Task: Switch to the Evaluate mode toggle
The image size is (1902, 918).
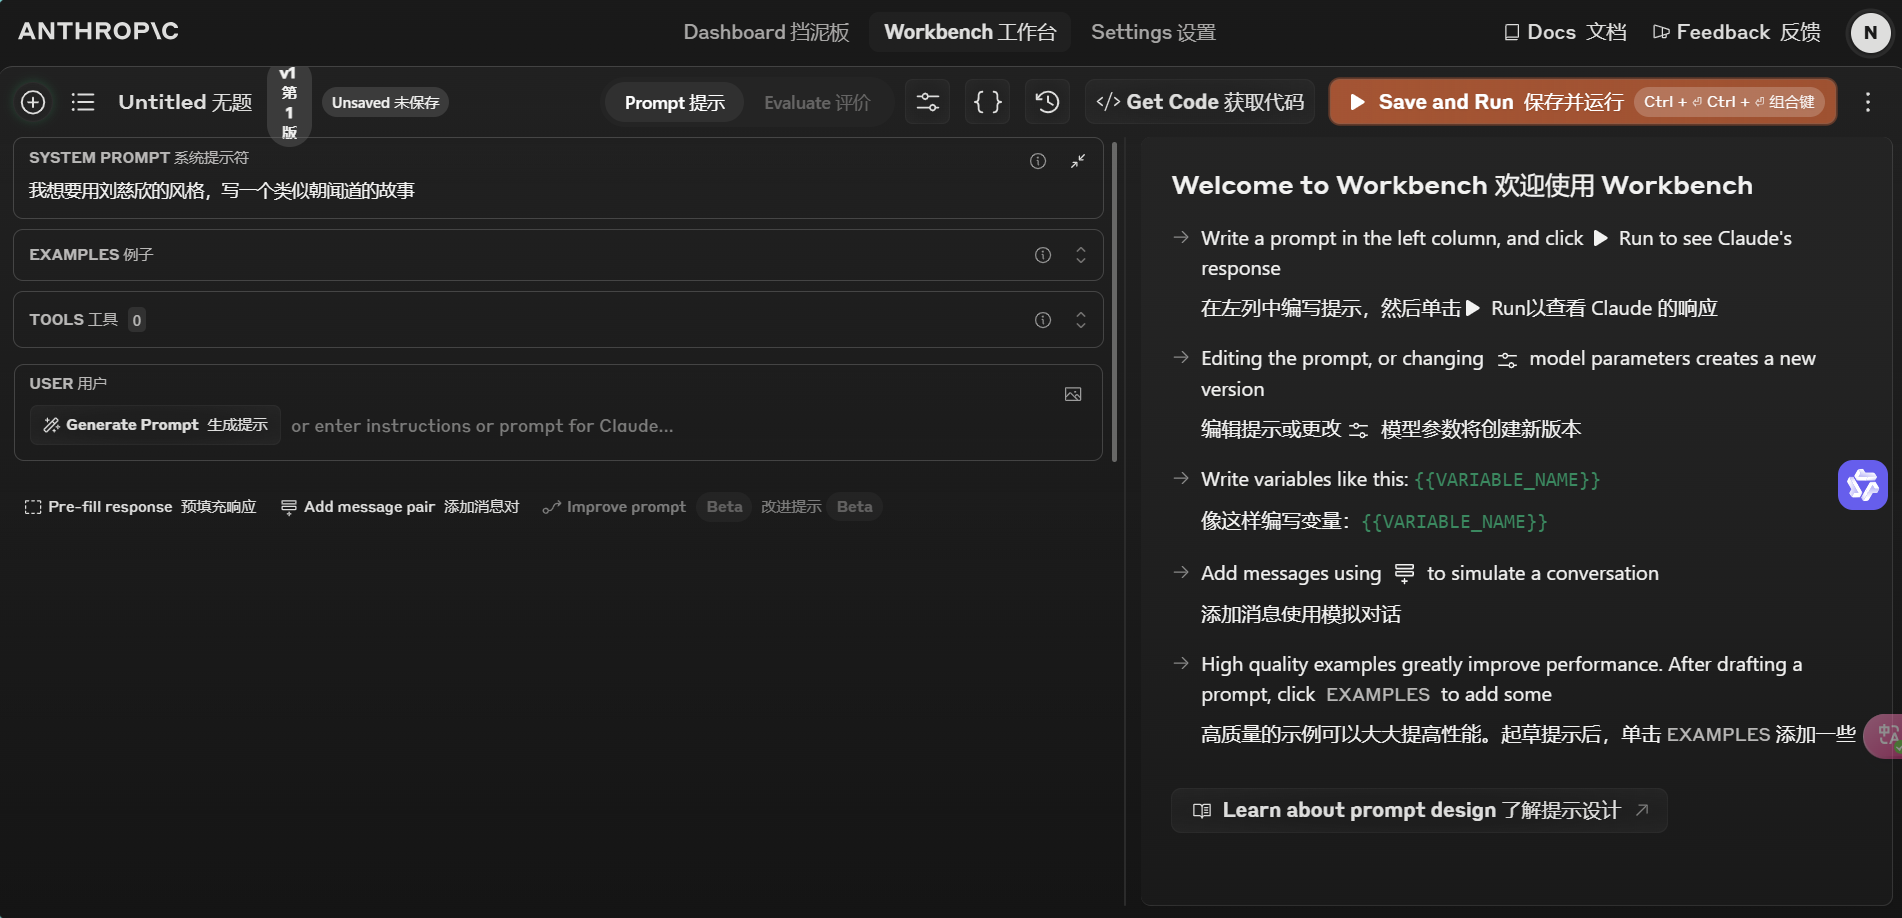Action: 816,103
